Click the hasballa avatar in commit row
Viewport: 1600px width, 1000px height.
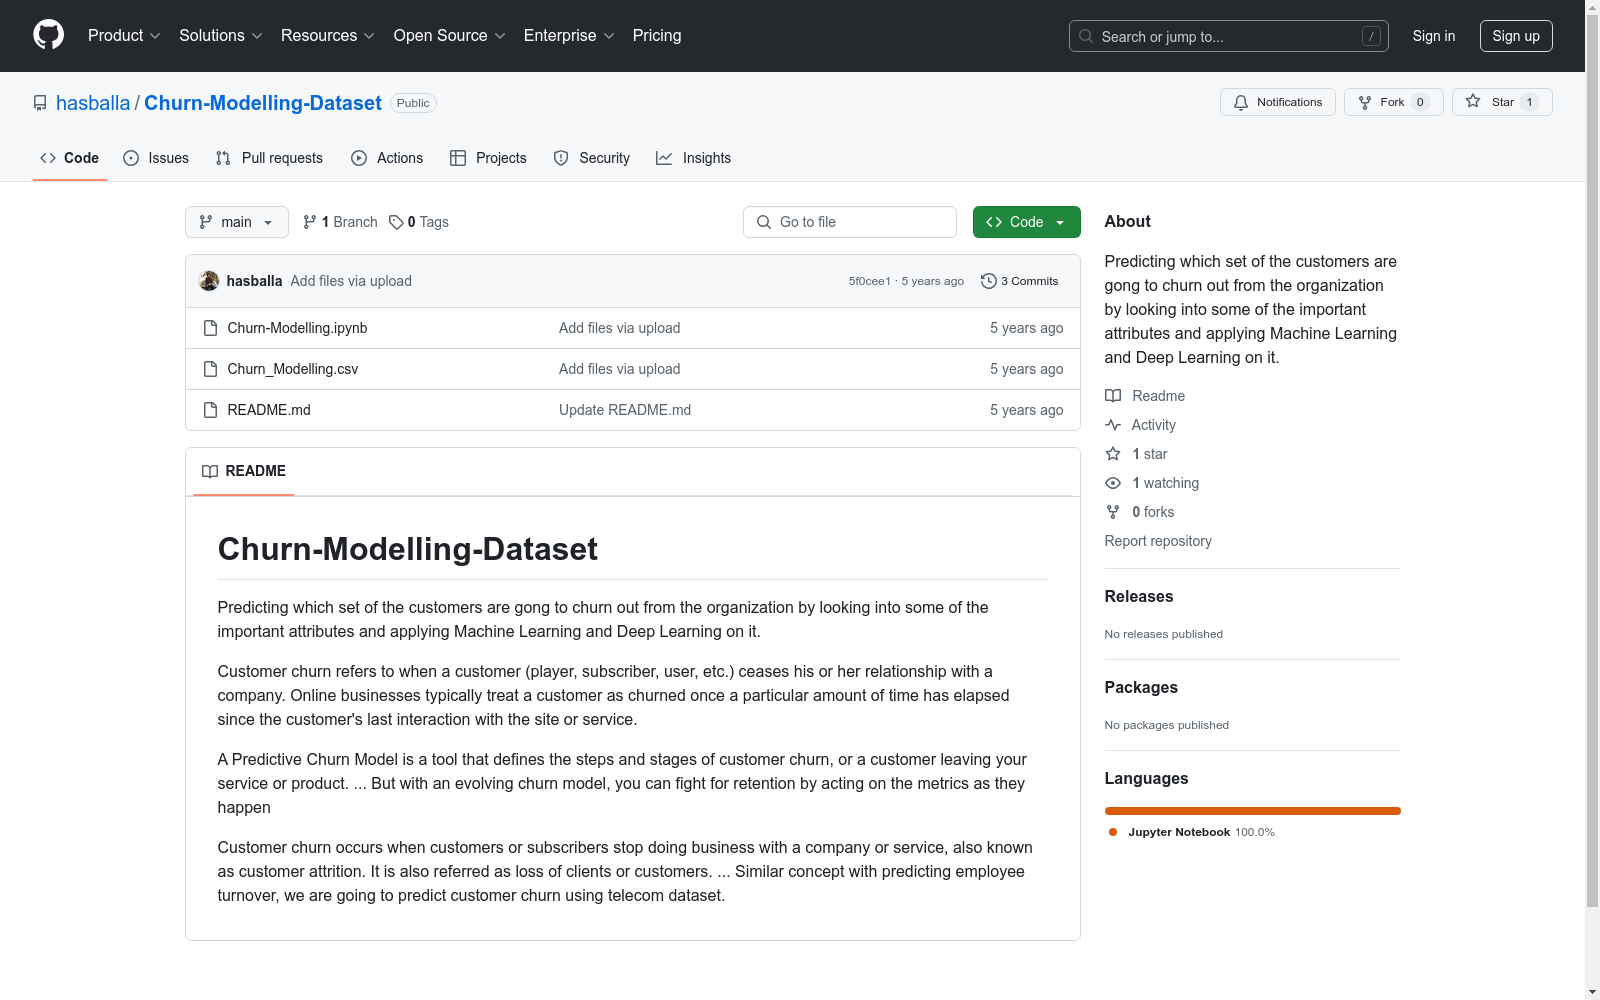209,281
